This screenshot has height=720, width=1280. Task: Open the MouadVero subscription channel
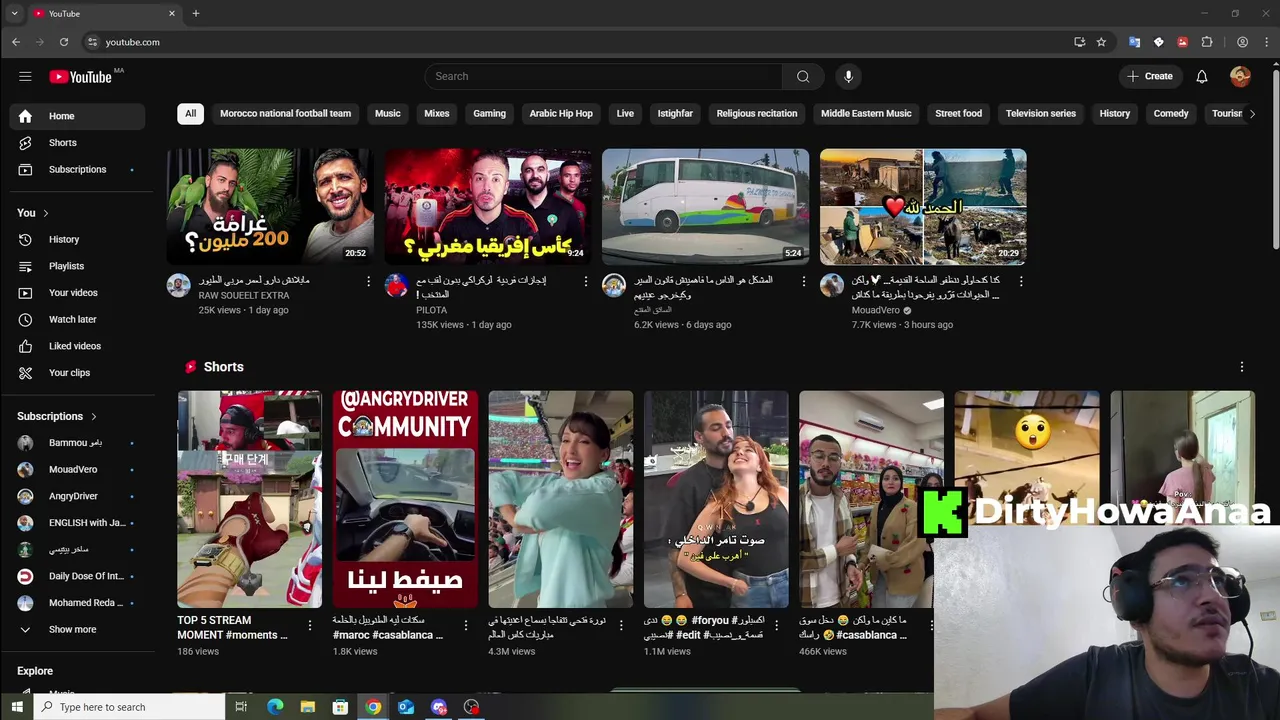click(77, 469)
